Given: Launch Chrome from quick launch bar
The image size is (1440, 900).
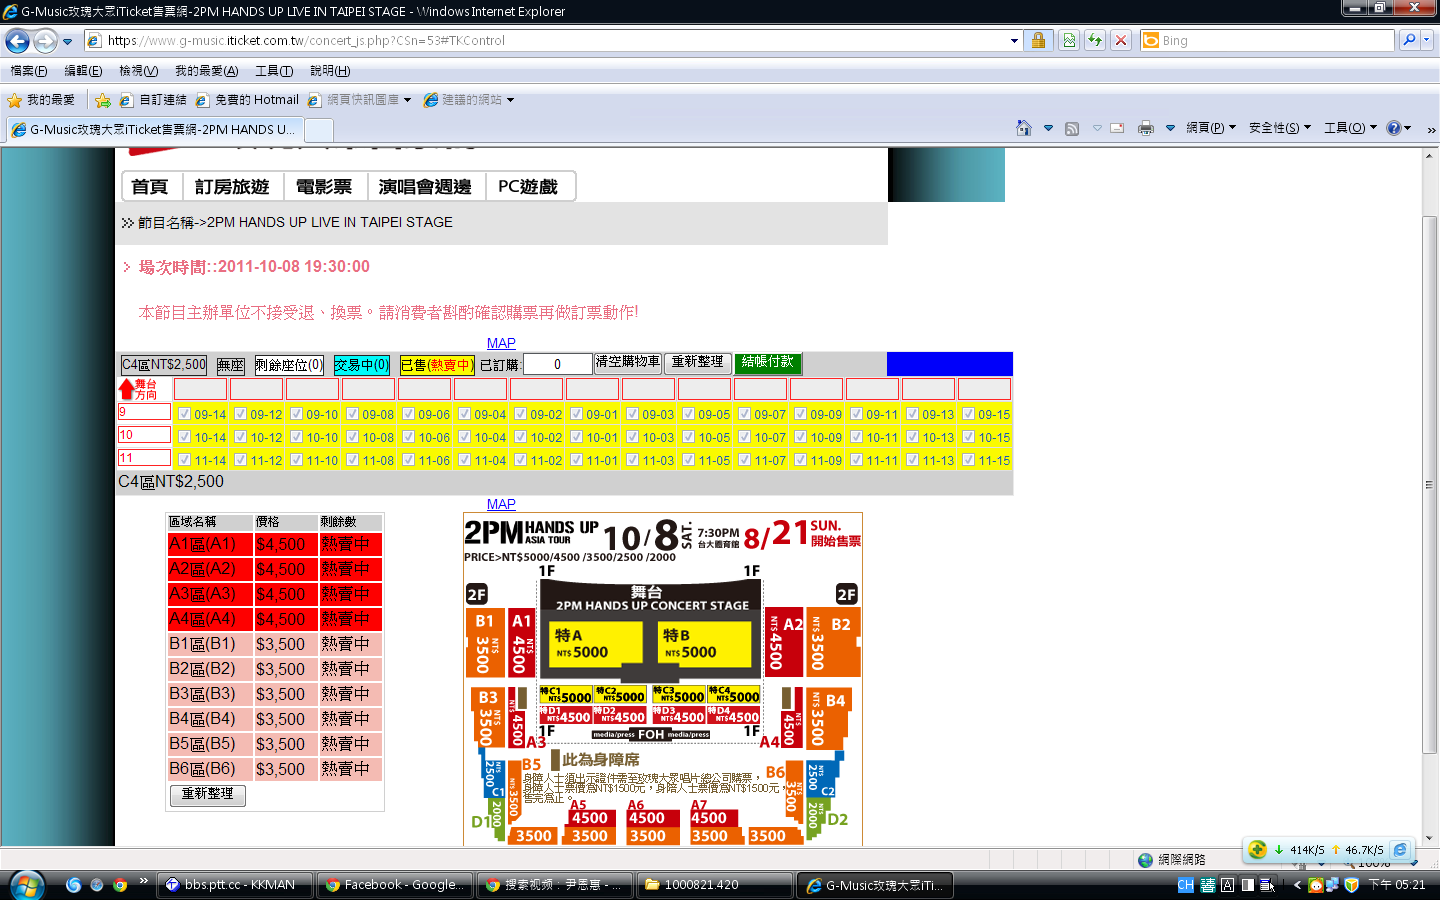Looking at the screenshot, I should click(x=120, y=885).
